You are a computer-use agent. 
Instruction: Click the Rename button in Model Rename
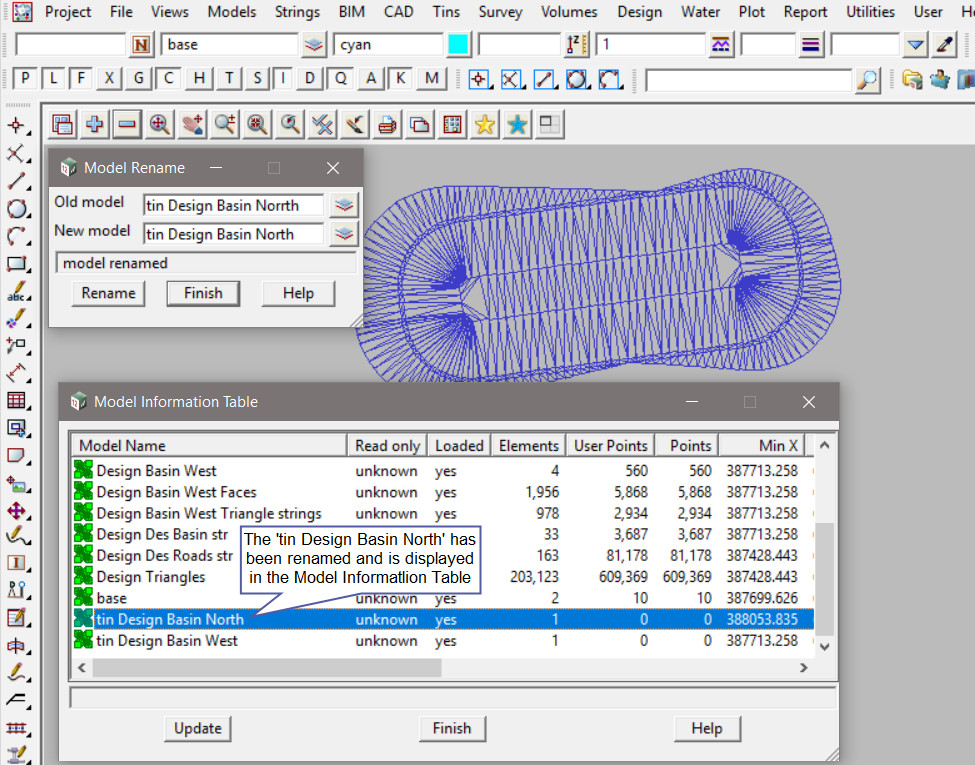(108, 293)
